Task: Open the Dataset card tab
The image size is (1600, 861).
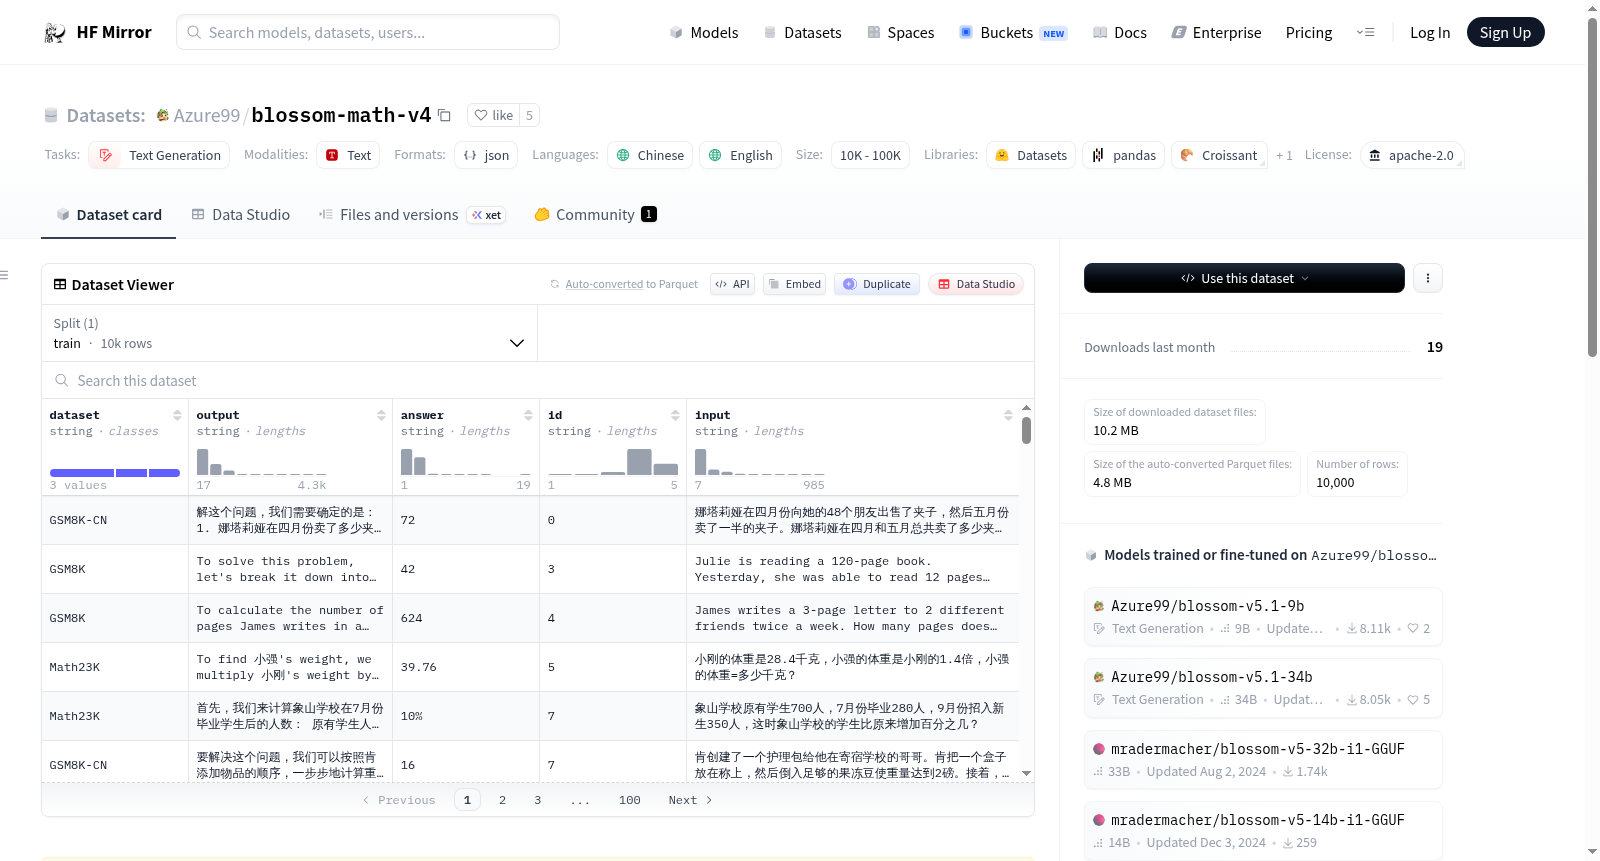Action: coord(108,215)
